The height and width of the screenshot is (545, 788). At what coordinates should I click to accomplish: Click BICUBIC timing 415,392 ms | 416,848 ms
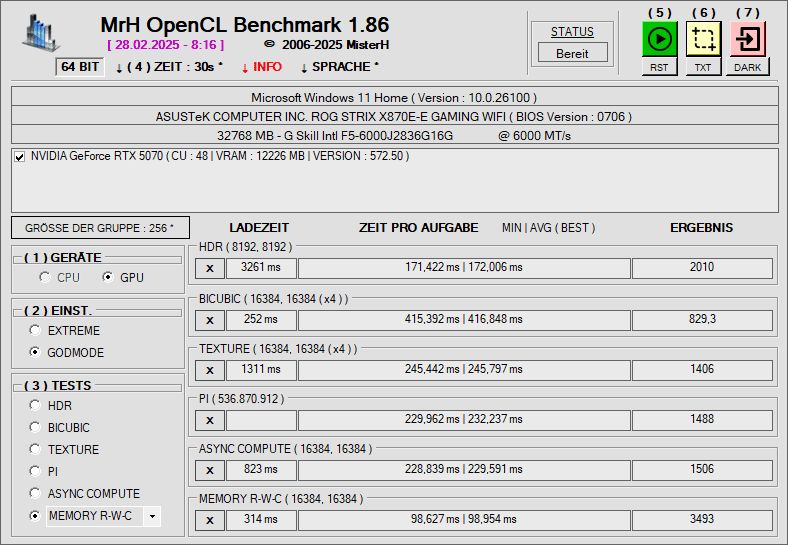pyautogui.click(x=464, y=320)
